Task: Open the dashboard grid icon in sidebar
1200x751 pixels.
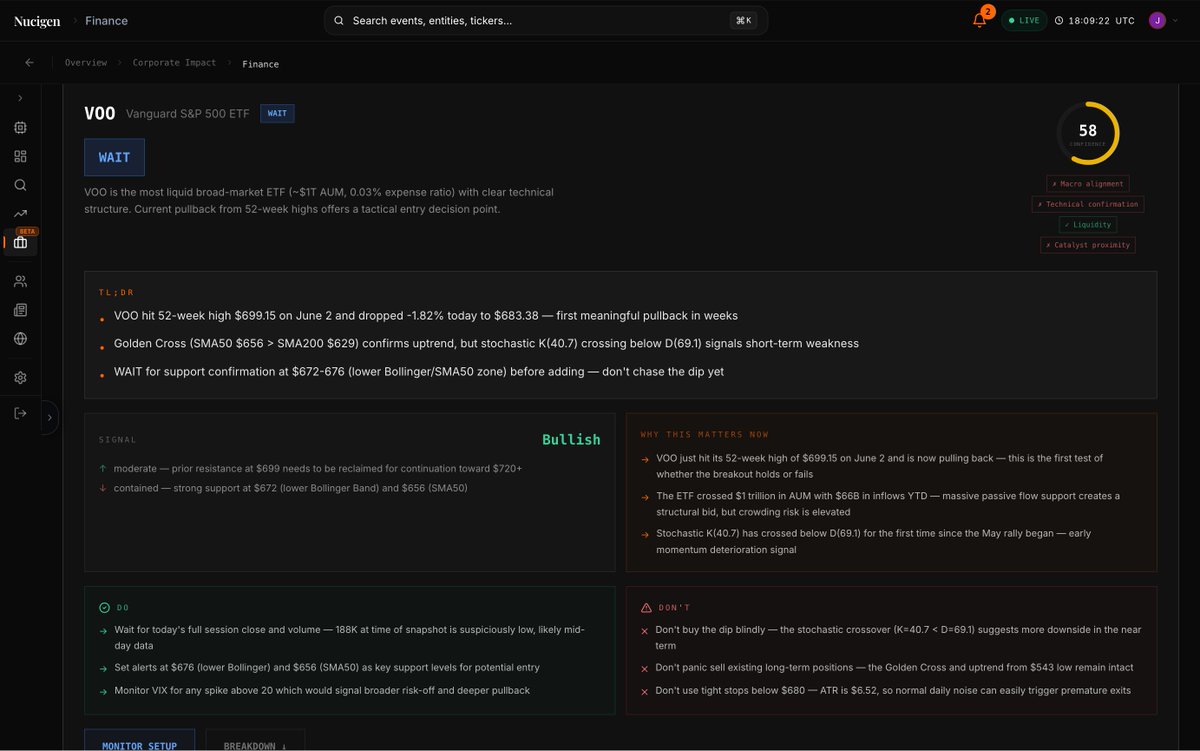Action: (x=20, y=156)
